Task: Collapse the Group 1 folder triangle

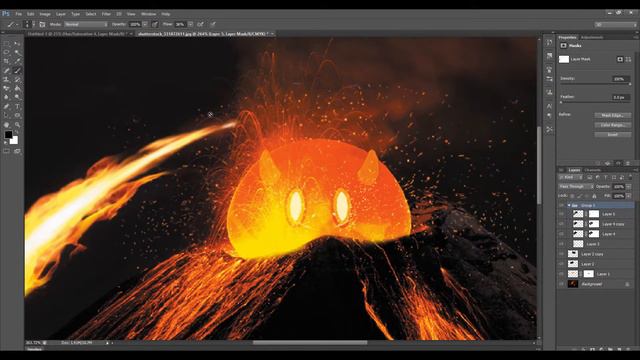Action: pos(569,205)
